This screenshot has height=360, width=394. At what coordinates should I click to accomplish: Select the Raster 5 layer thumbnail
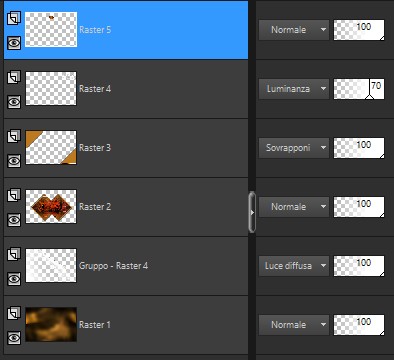(x=51, y=30)
